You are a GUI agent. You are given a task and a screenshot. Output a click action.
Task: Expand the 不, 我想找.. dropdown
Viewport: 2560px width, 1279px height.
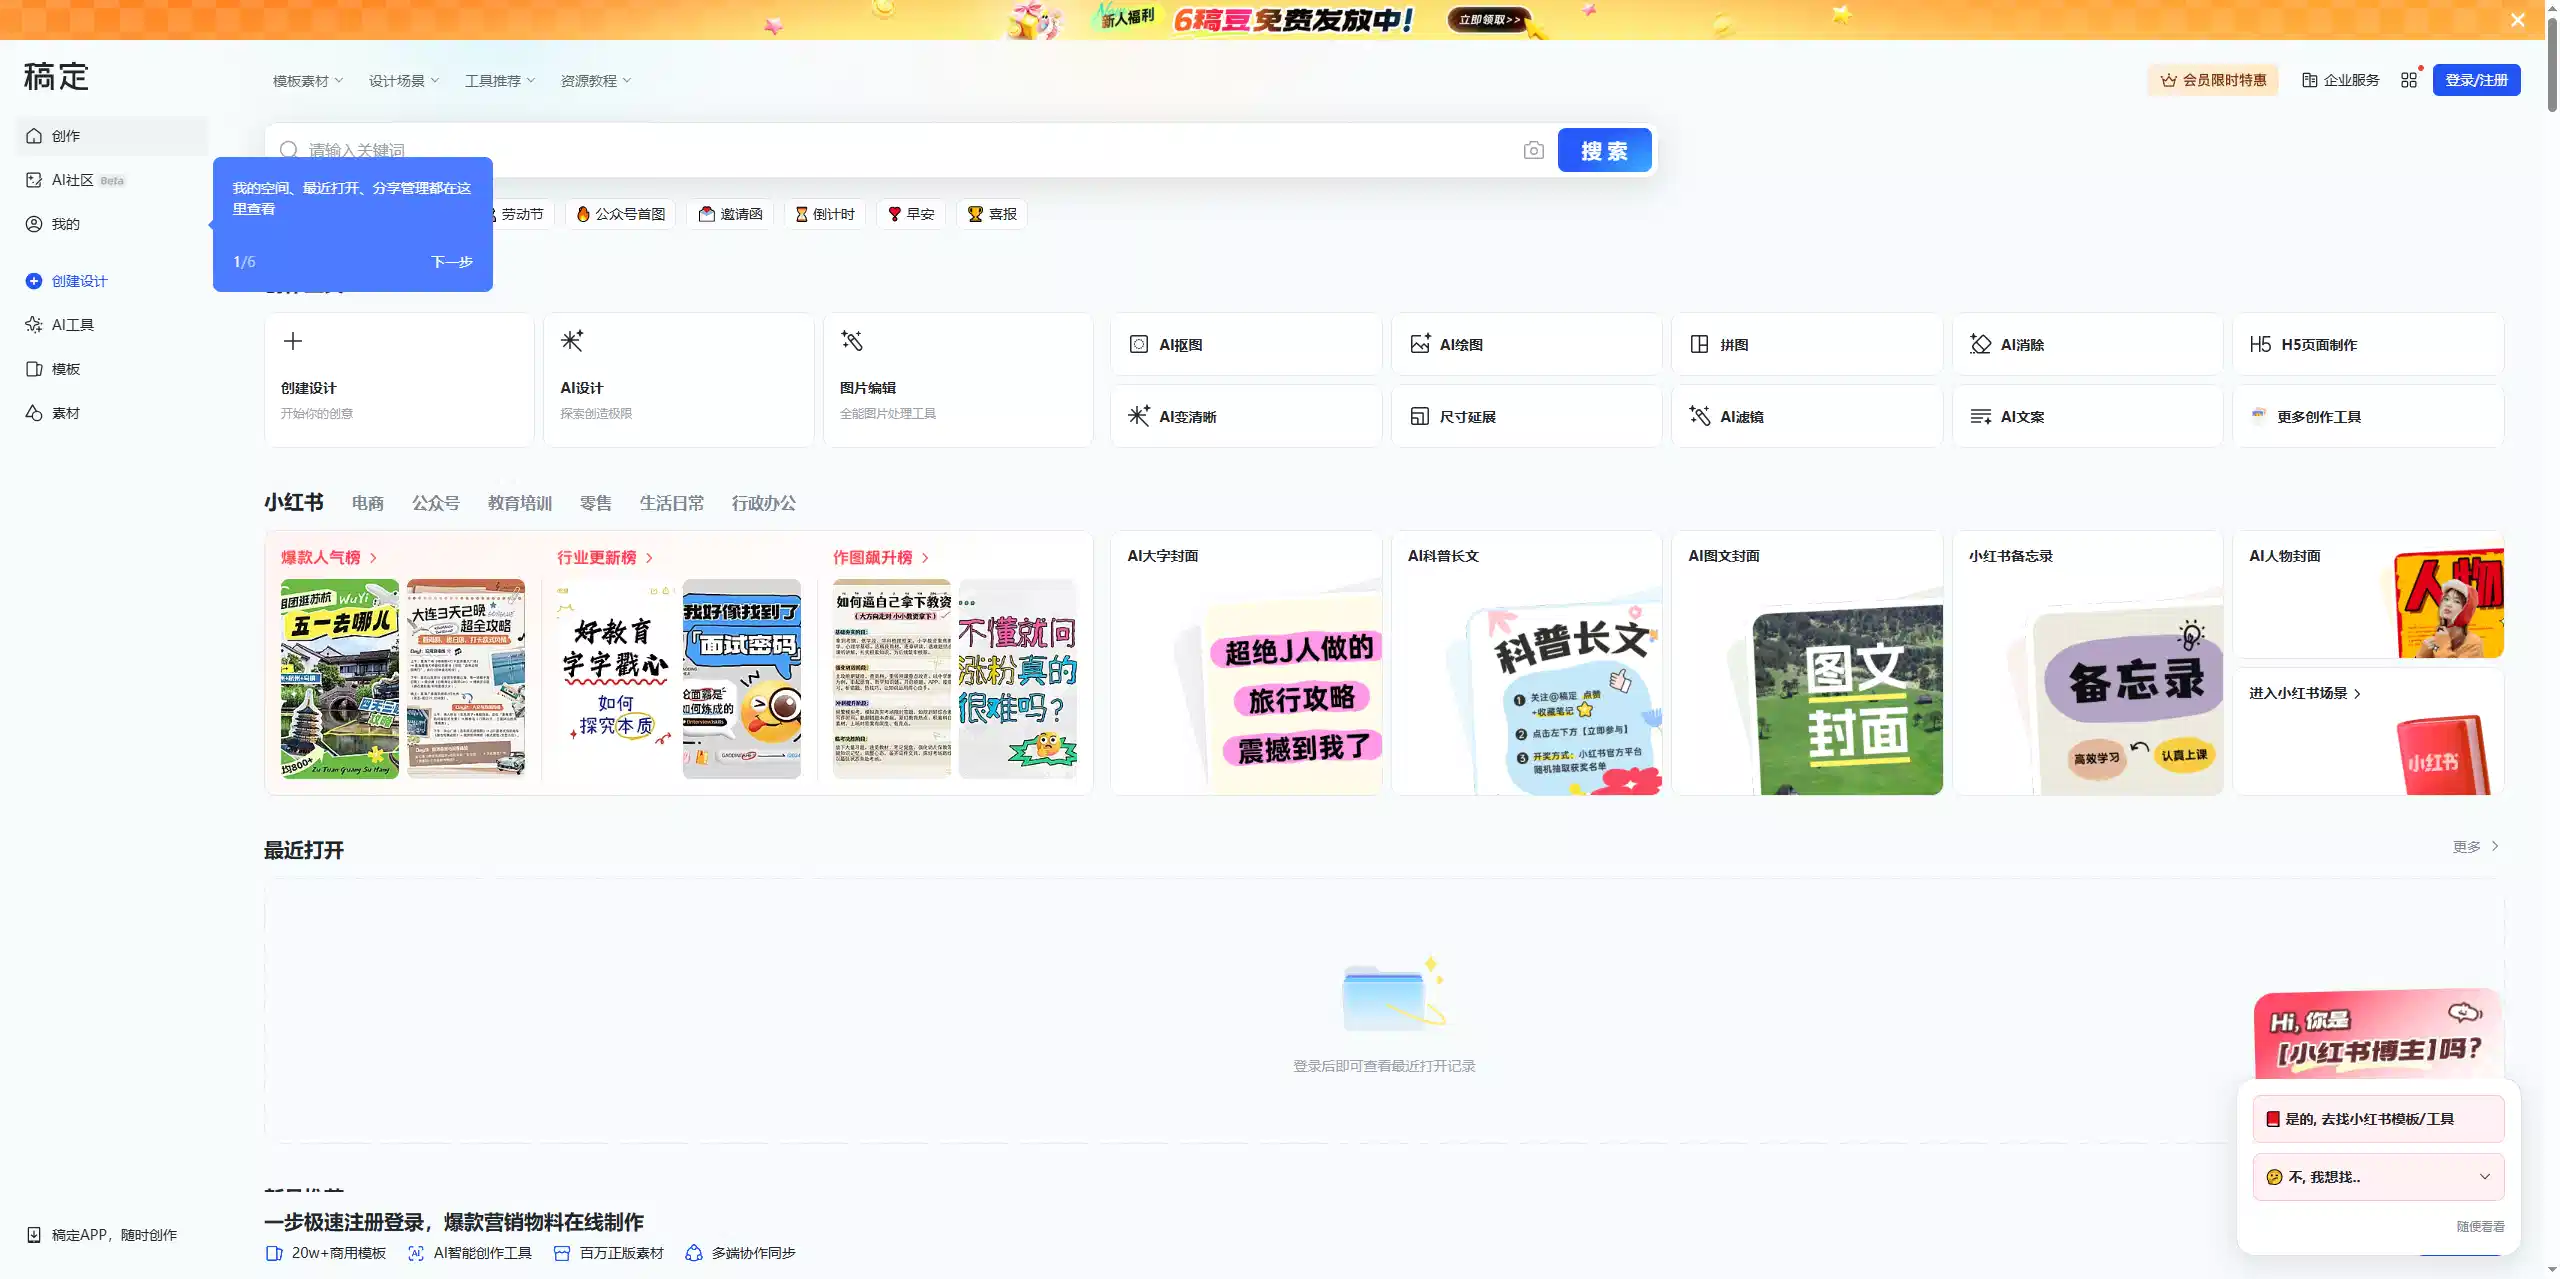click(x=2378, y=1177)
